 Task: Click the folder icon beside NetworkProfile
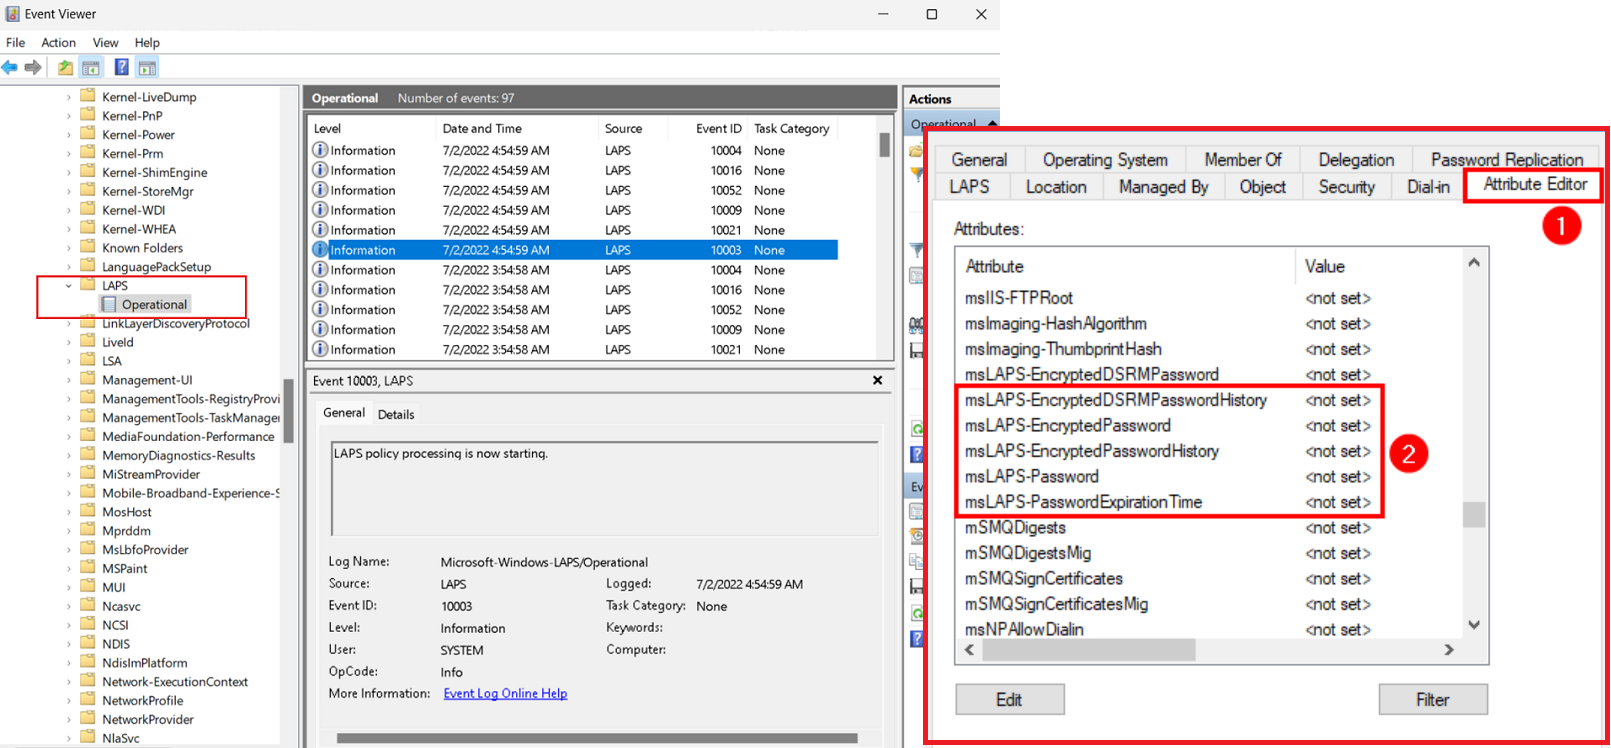coord(88,700)
